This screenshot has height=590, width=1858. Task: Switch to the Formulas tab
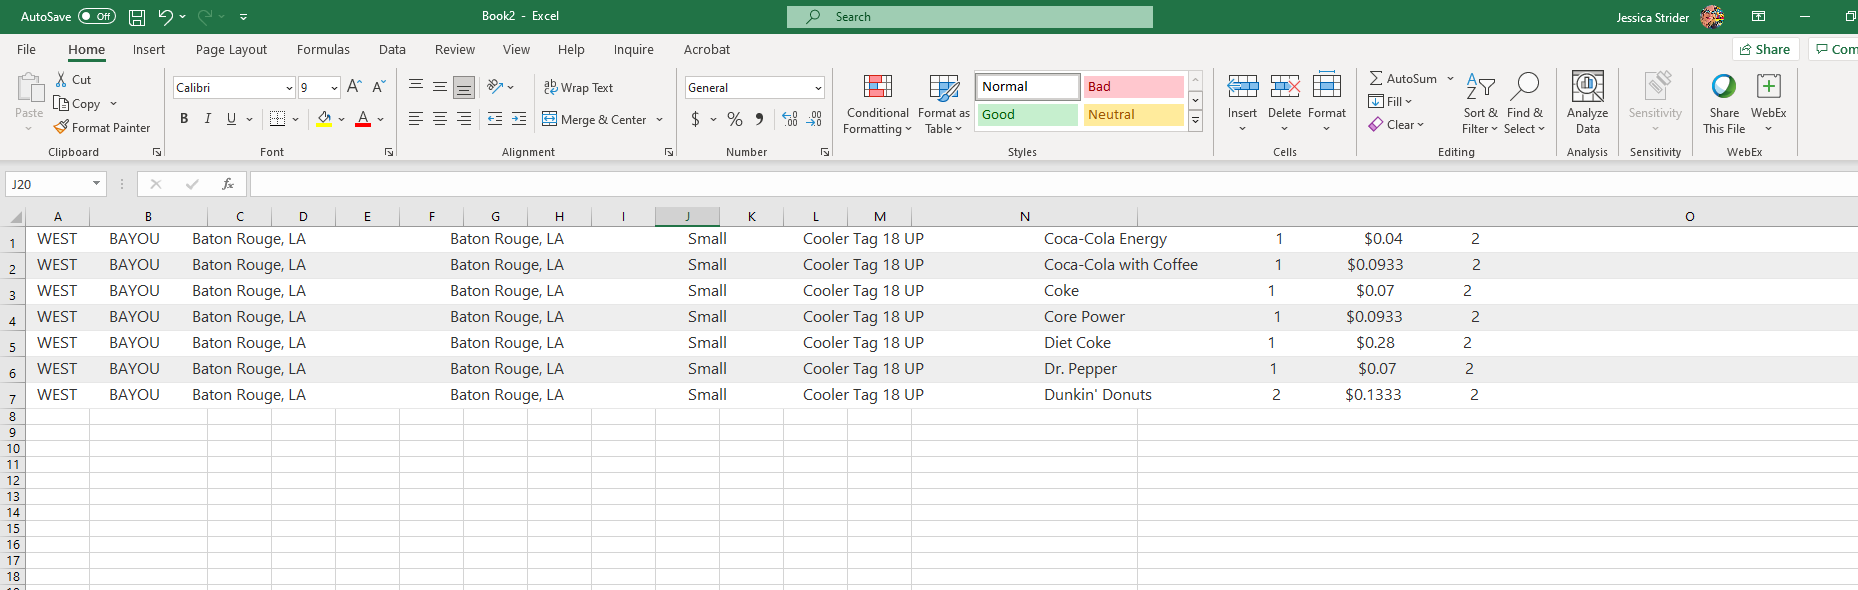pyautogui.click(x=323, y=50)
